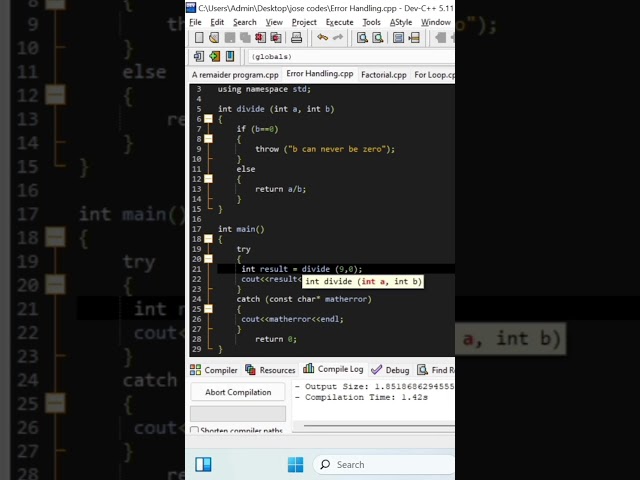Open the View menu
Viewport: 640px width, 480px height.
coord(274,22)
